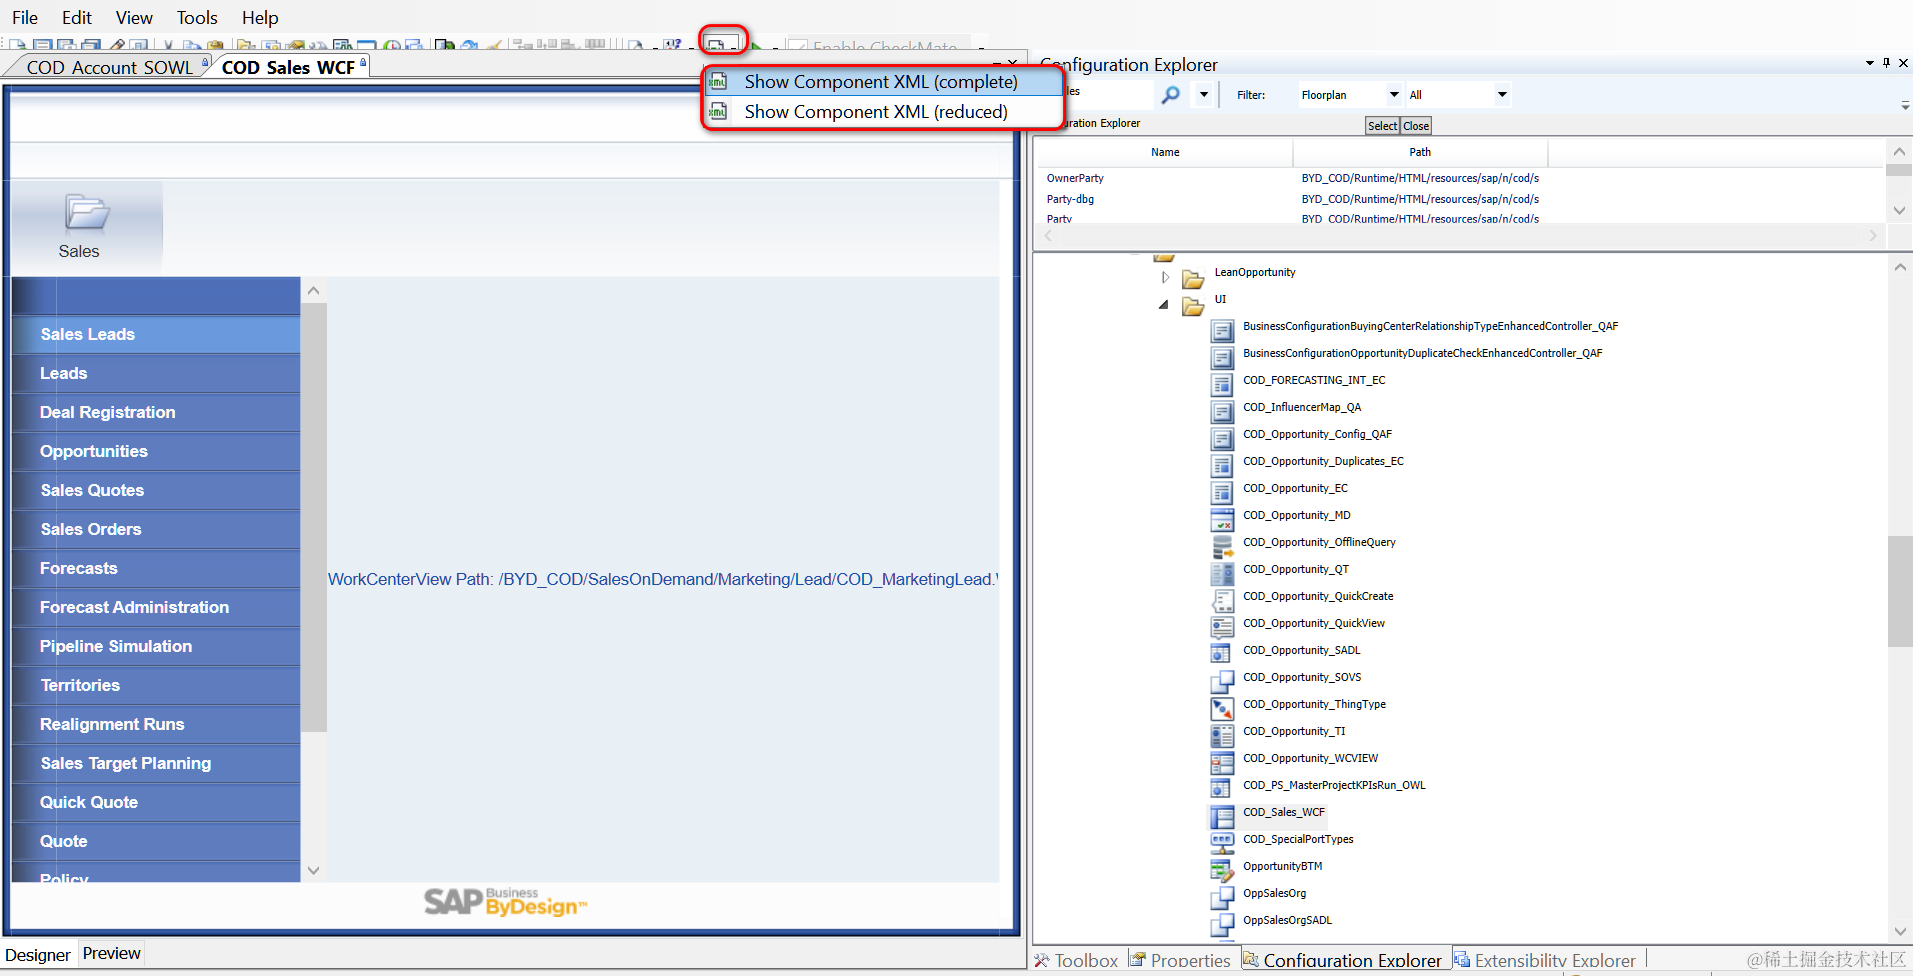Switch to the Designer tab

(38, 955)
